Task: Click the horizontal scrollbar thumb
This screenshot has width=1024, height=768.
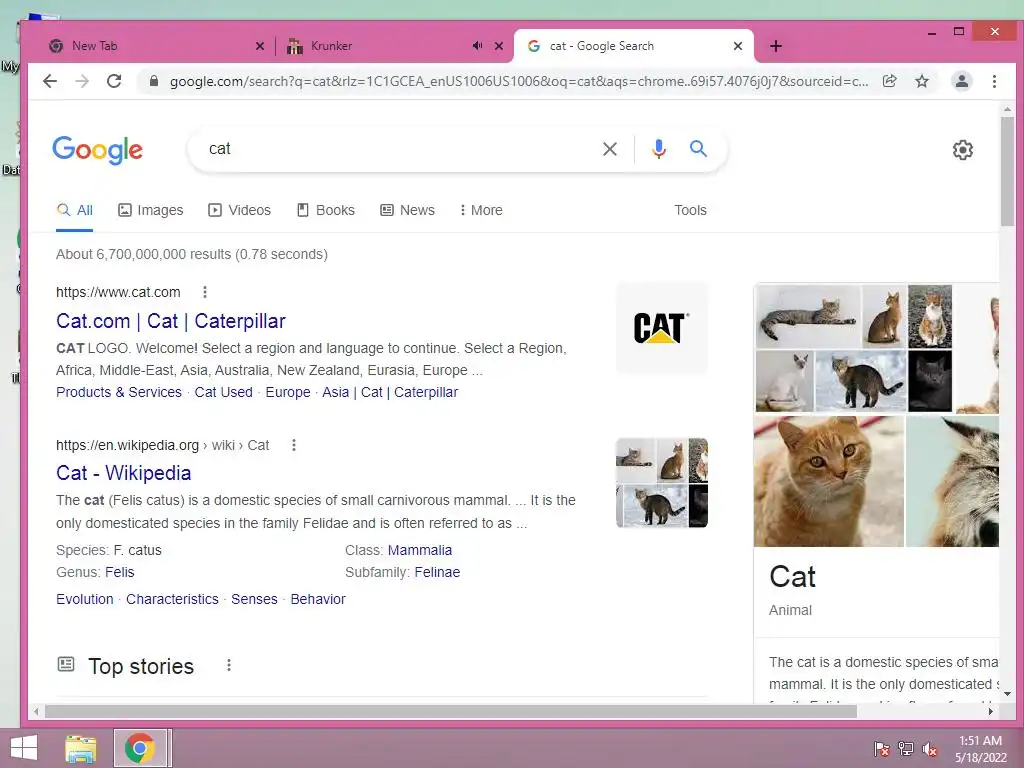Action: (451, 711)
